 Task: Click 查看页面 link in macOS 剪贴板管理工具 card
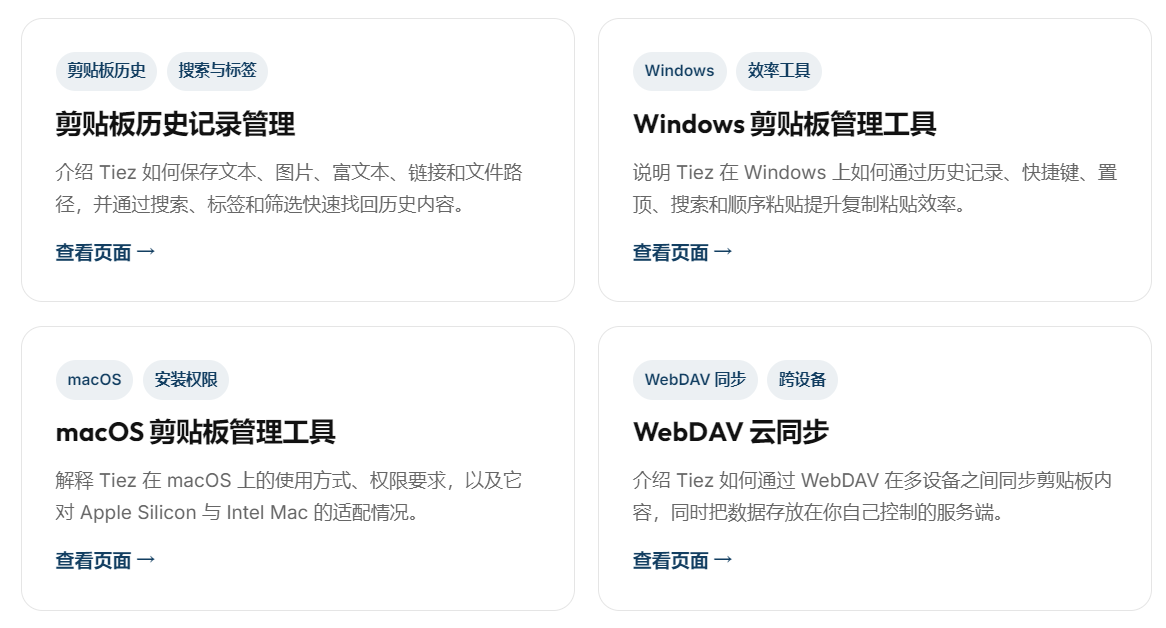[x=106, y=560]
